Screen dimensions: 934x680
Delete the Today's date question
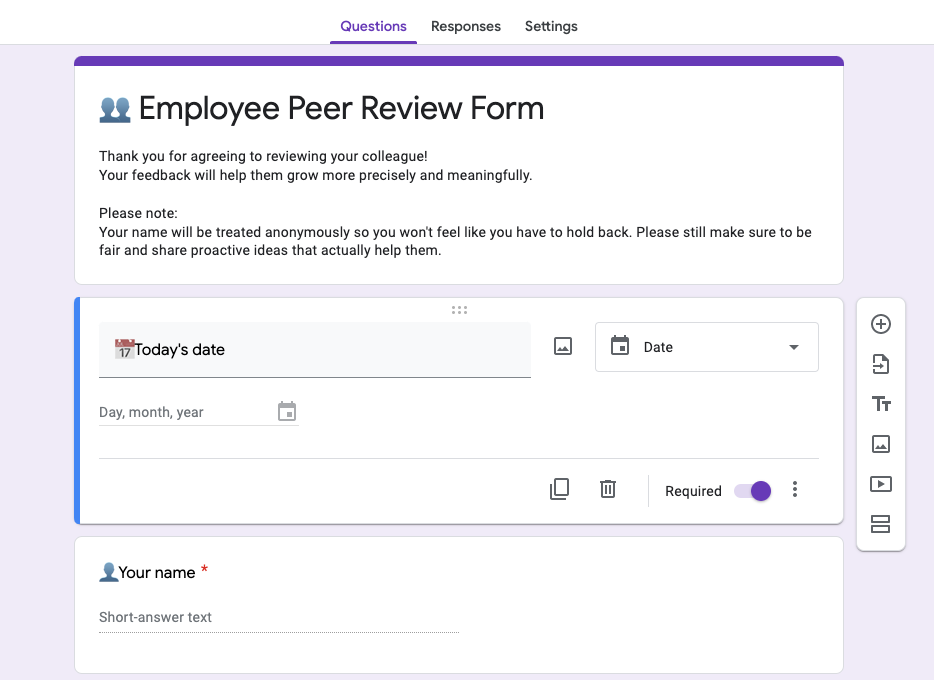click(607, 489)
